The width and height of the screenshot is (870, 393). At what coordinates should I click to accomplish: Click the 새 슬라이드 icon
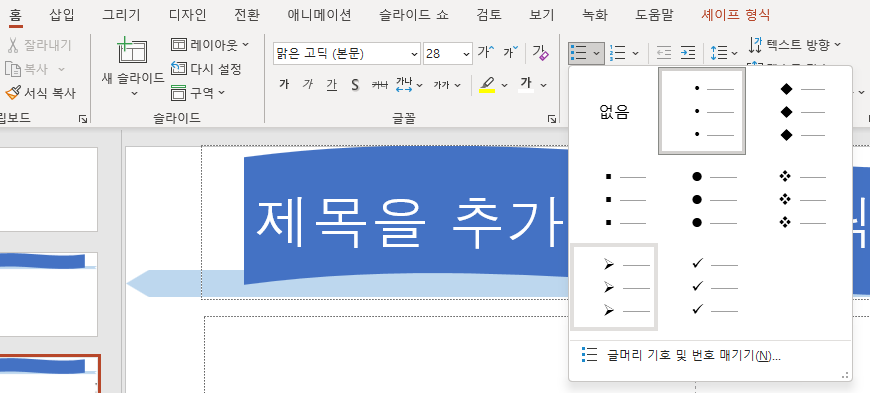[x=133, y=51]
